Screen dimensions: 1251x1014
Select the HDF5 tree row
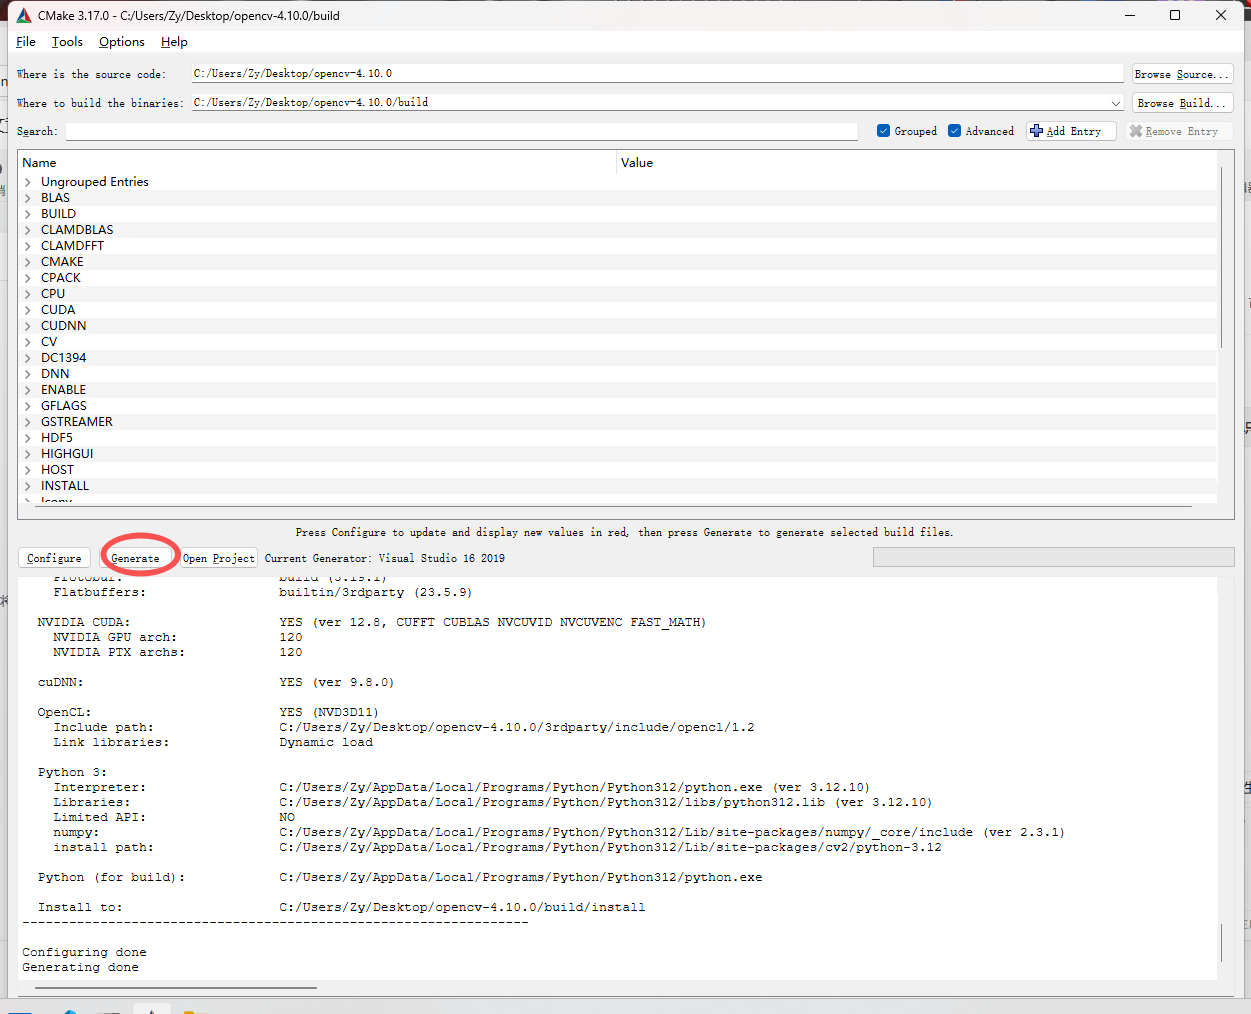(618, 438)
